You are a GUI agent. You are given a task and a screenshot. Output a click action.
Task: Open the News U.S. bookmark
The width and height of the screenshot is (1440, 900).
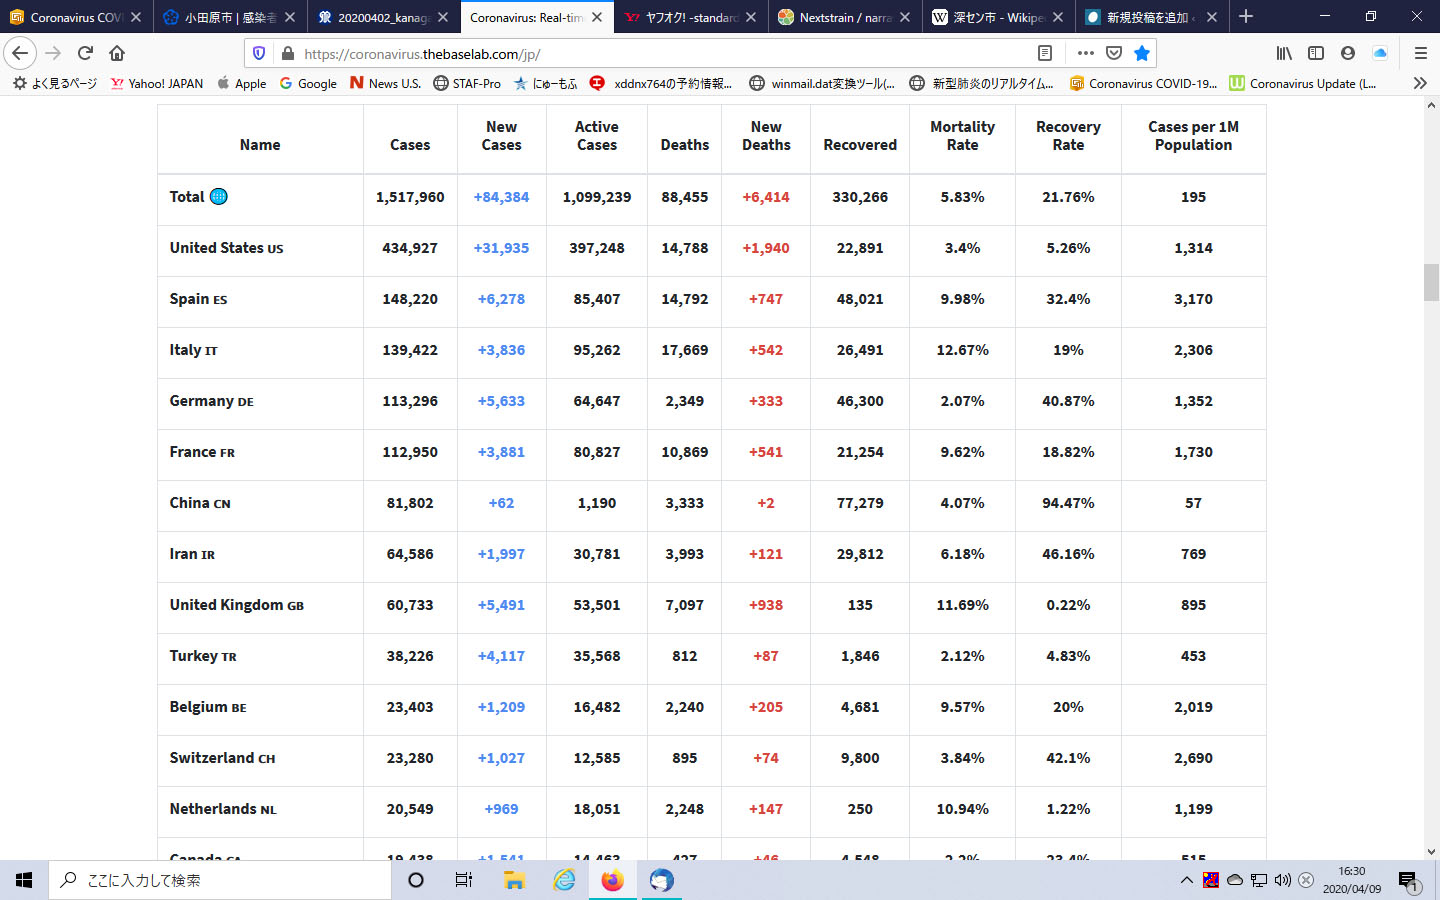click(385, 83)
